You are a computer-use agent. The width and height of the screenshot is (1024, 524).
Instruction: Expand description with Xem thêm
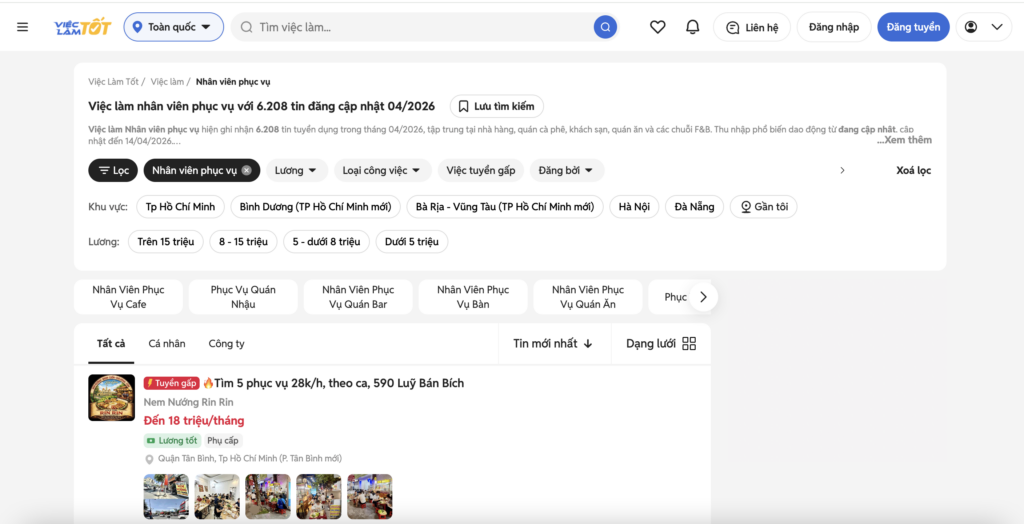(x=904, y=140)
